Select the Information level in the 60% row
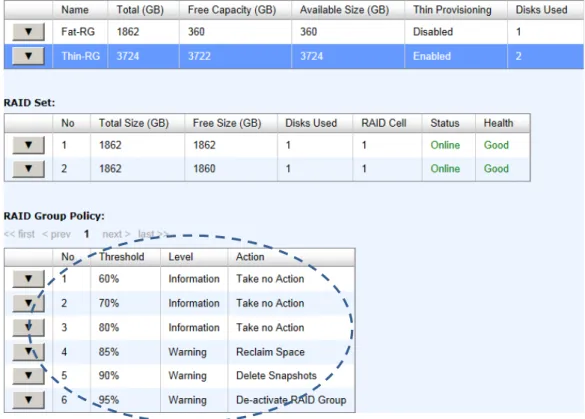The height and width of the screenshot is (419, 585). click(194, 279)
